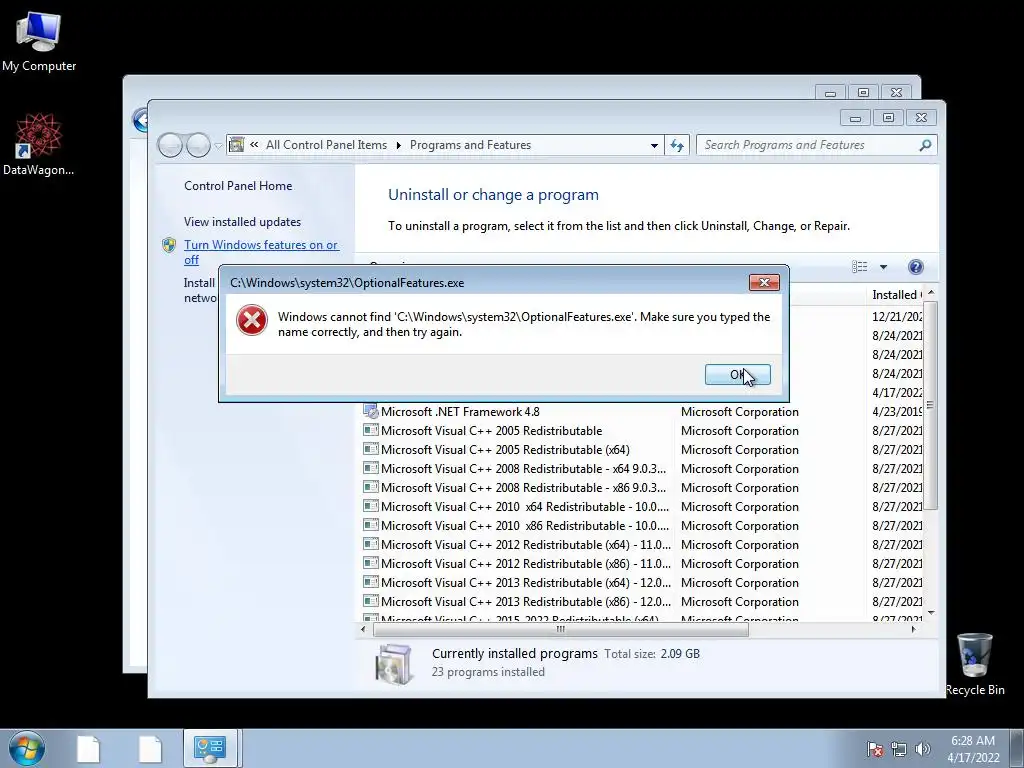This screenshot has height=768, width=1024.
Task: Maximize the background window behind Programs and Features
Action: coord(863,93)
